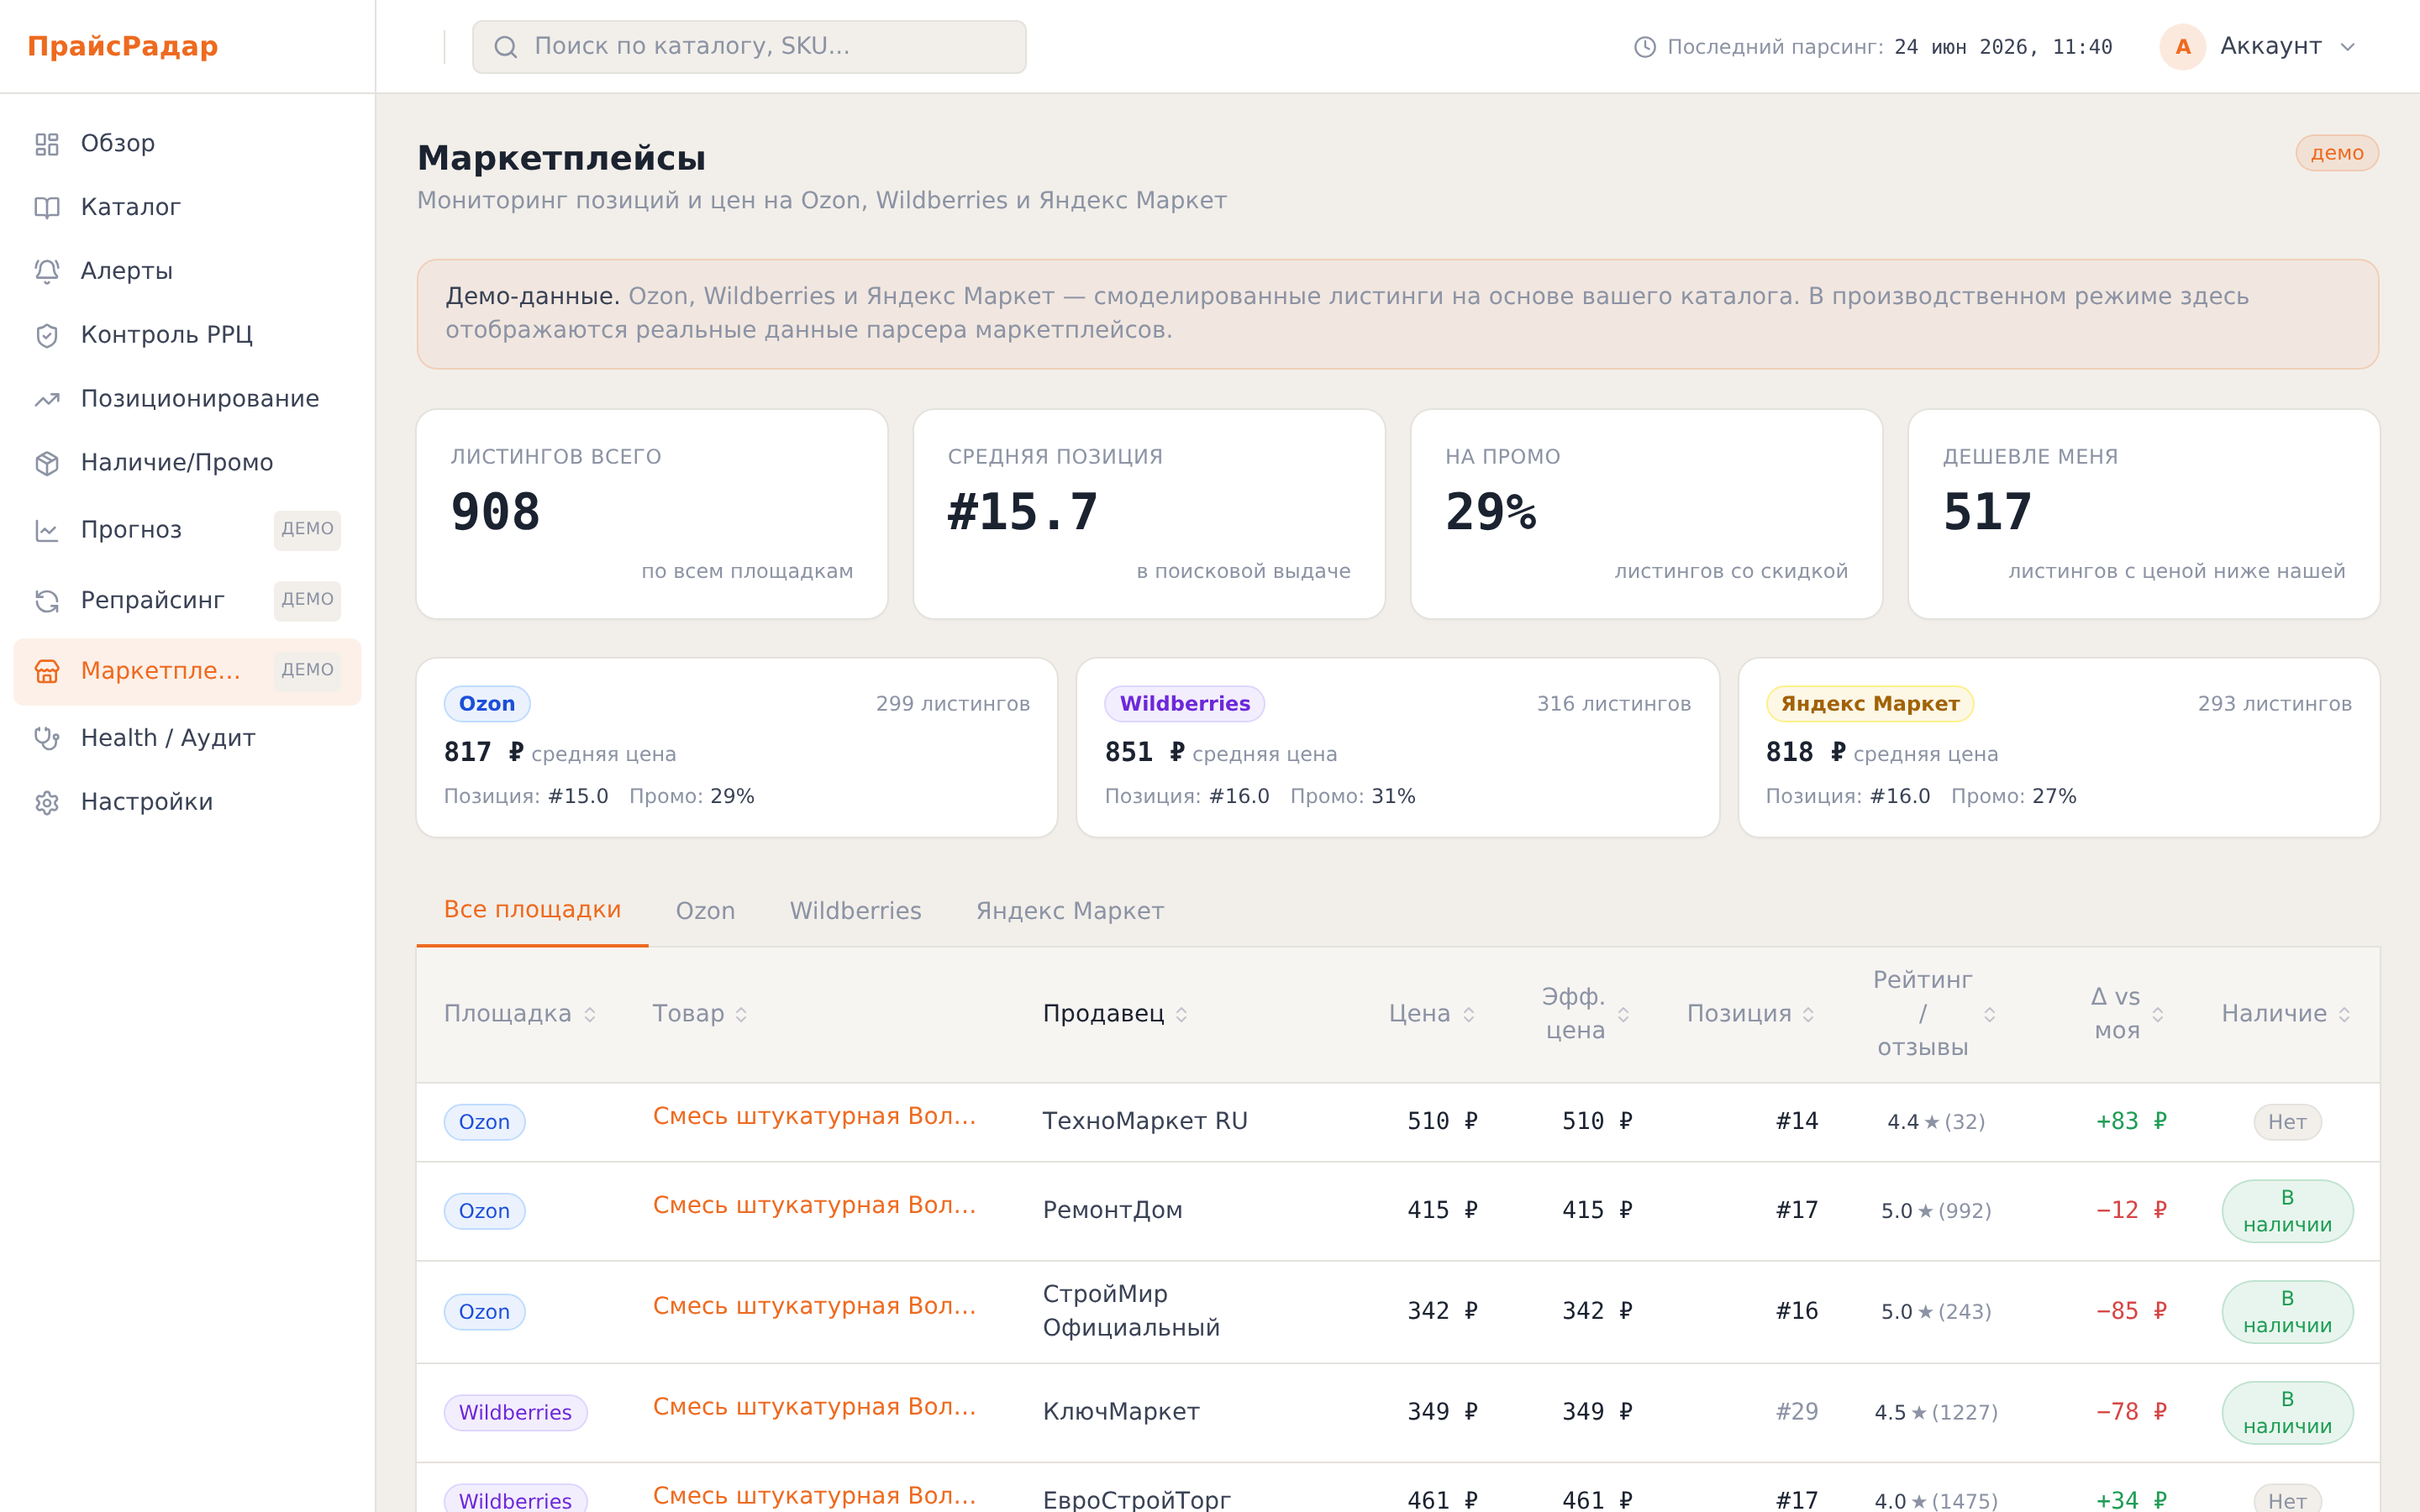Click the clock icon near Последний парсинг

point(1645,47)
